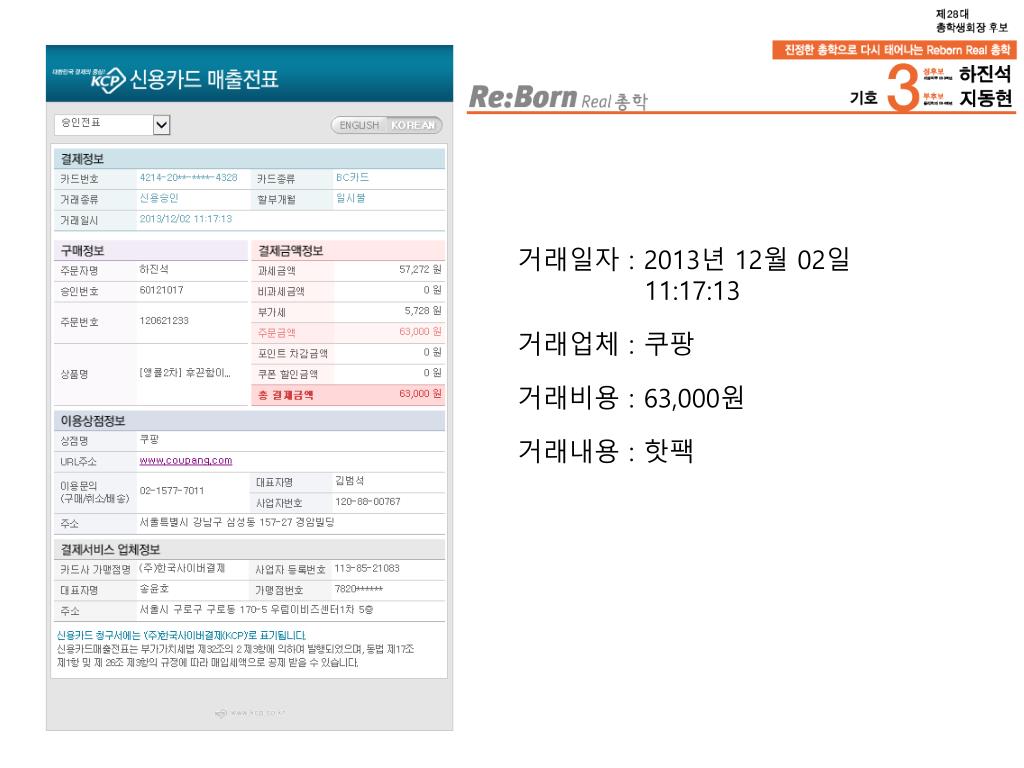Image resolution: width=1024 pixels, height=768 pixels.
Task: Open the www.coupang.com link
Action: 186,460
